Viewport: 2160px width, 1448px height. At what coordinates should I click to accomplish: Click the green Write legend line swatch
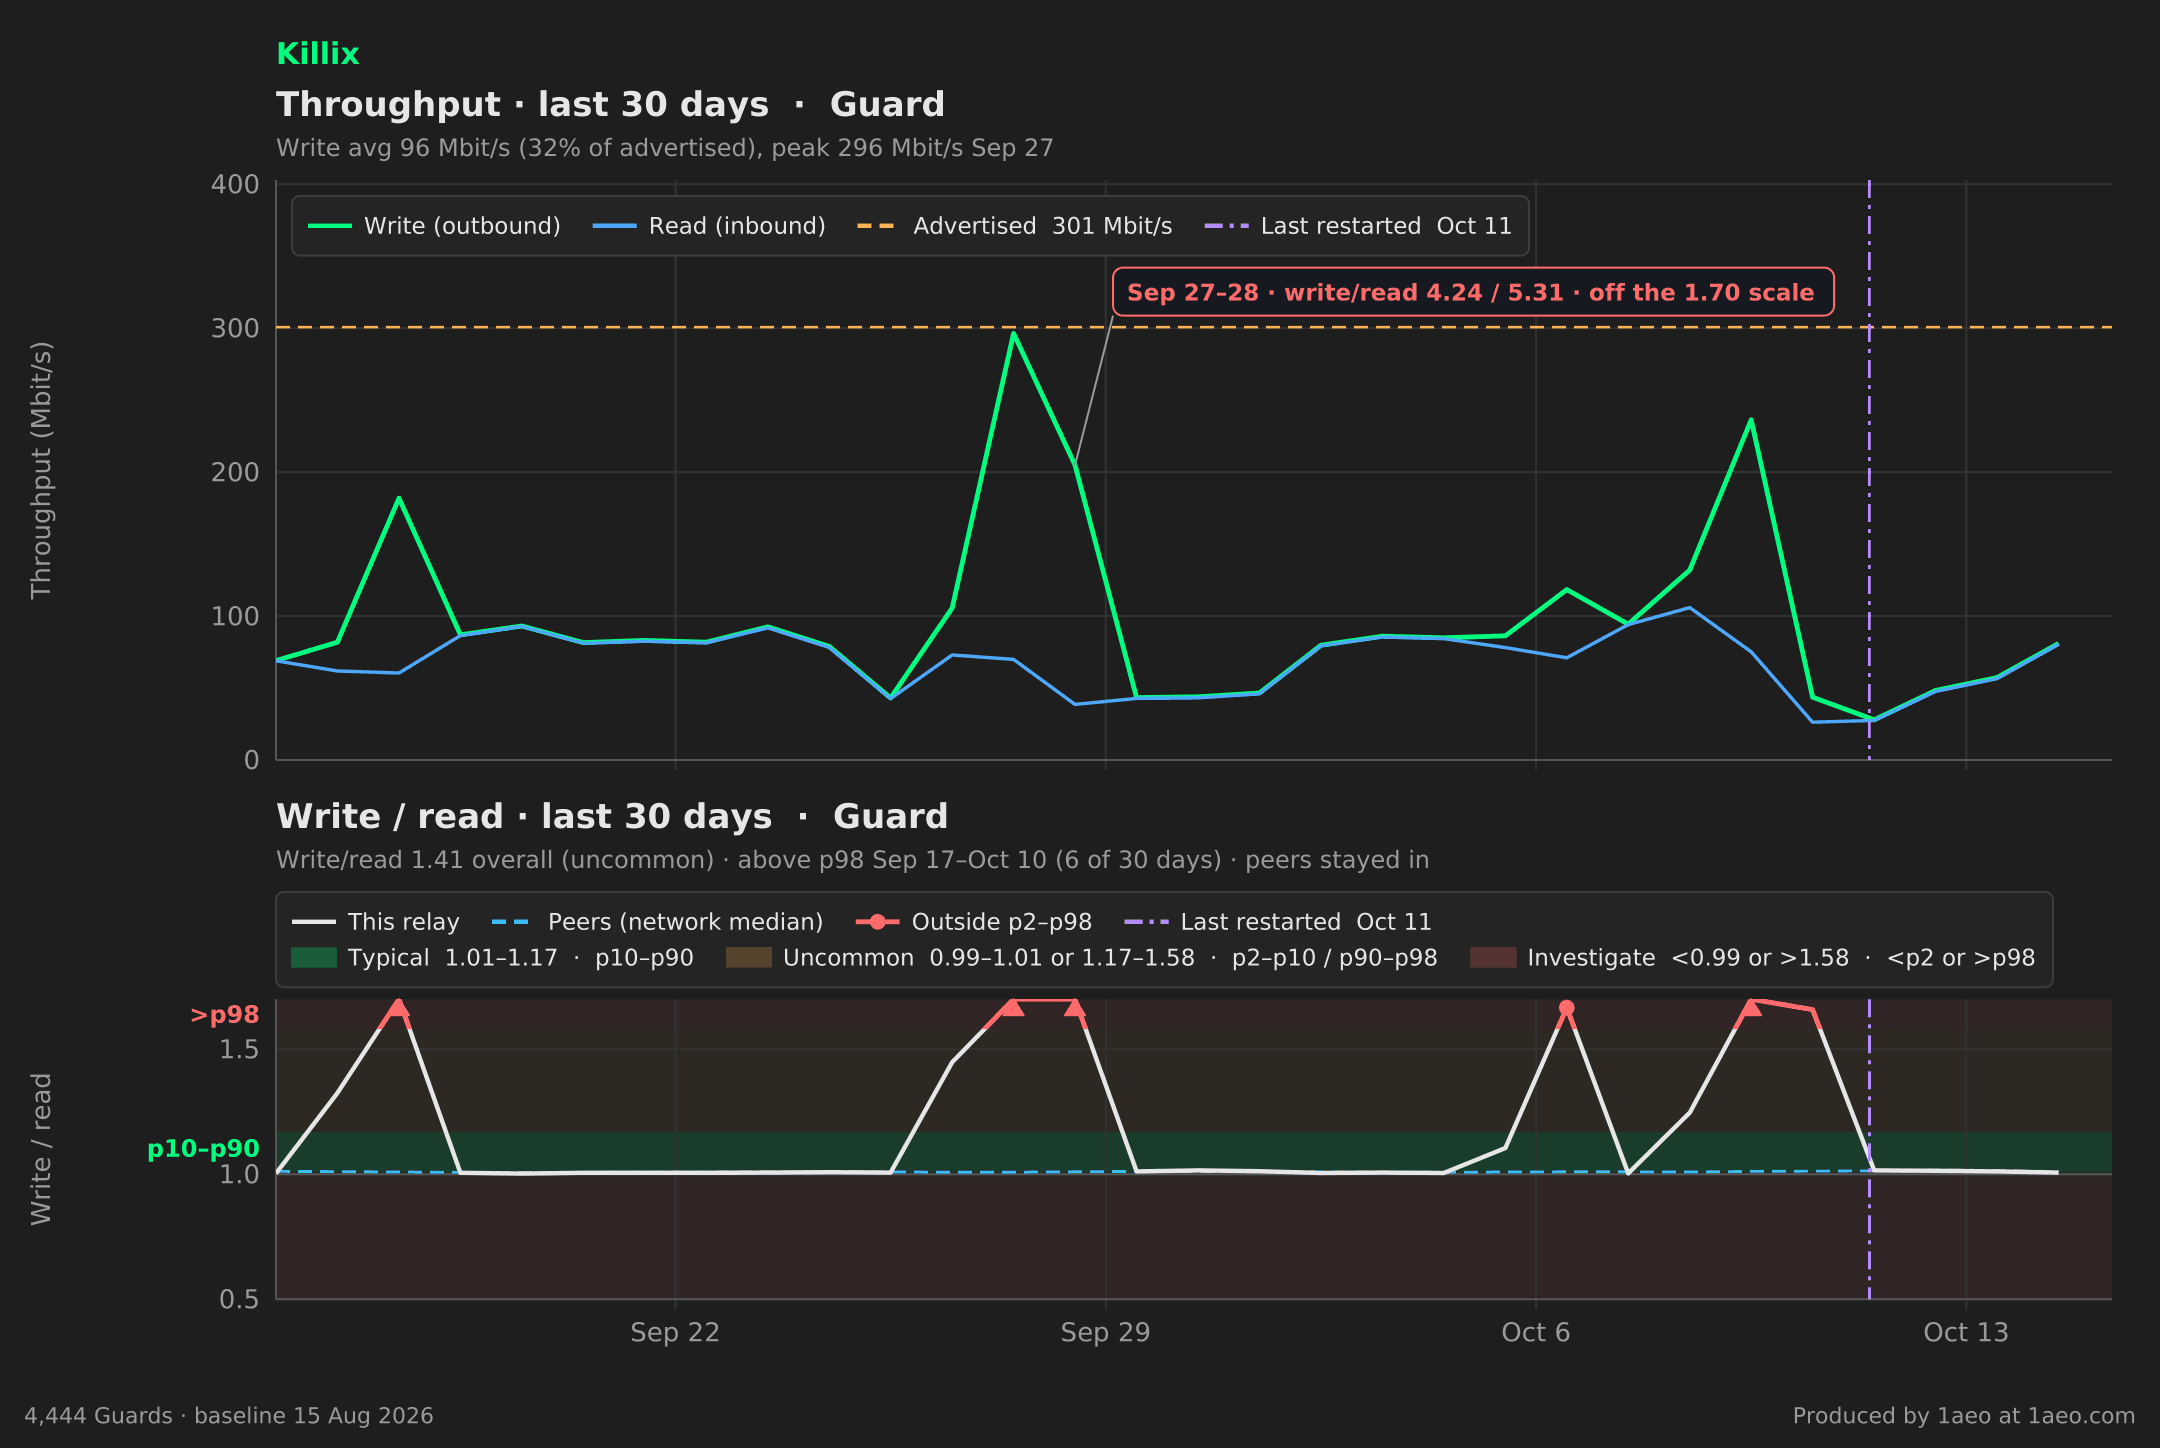pos(329,226)
